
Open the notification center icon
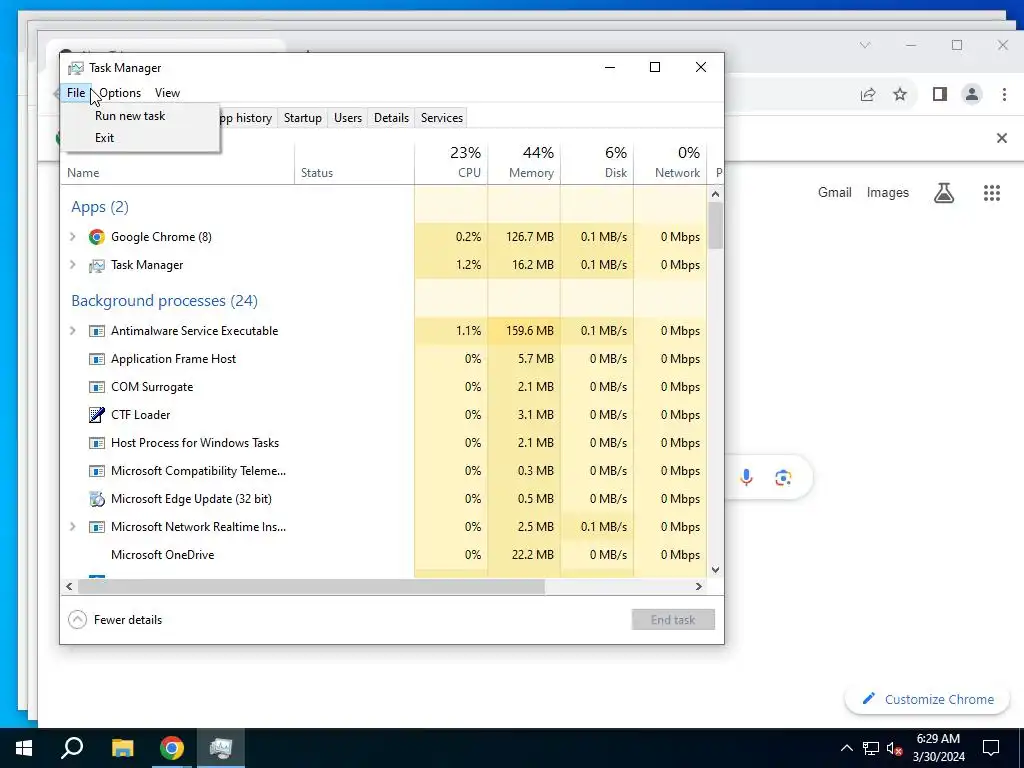[x=991, y=748]
